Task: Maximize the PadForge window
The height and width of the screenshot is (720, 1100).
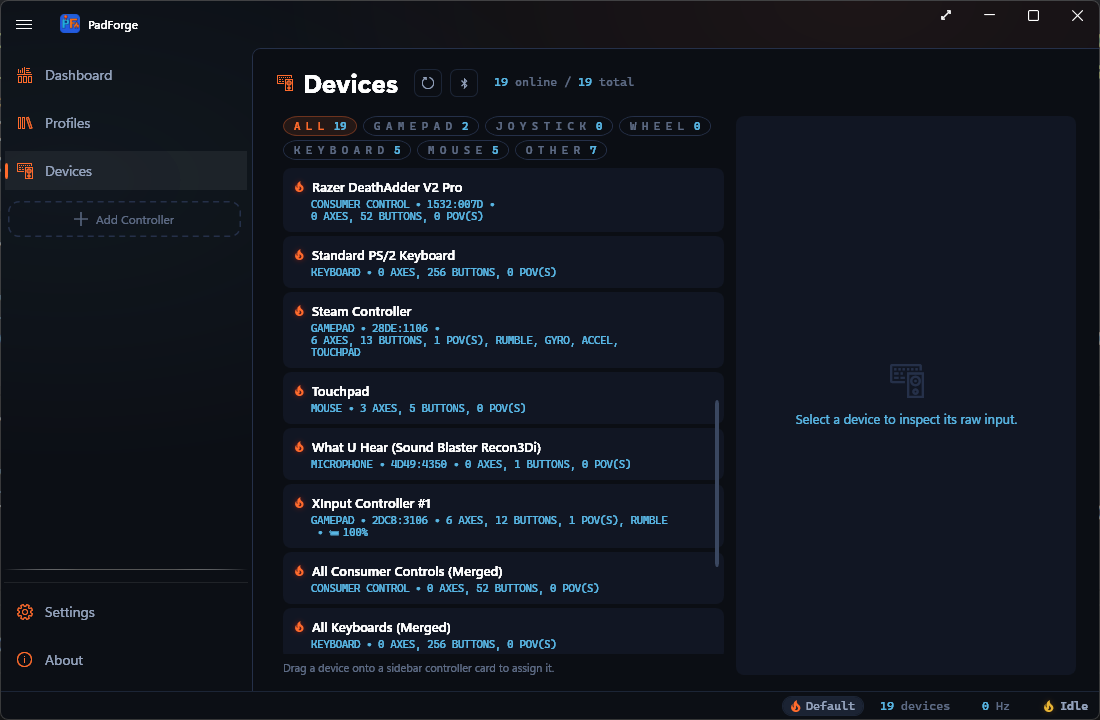Action: 1033,15
